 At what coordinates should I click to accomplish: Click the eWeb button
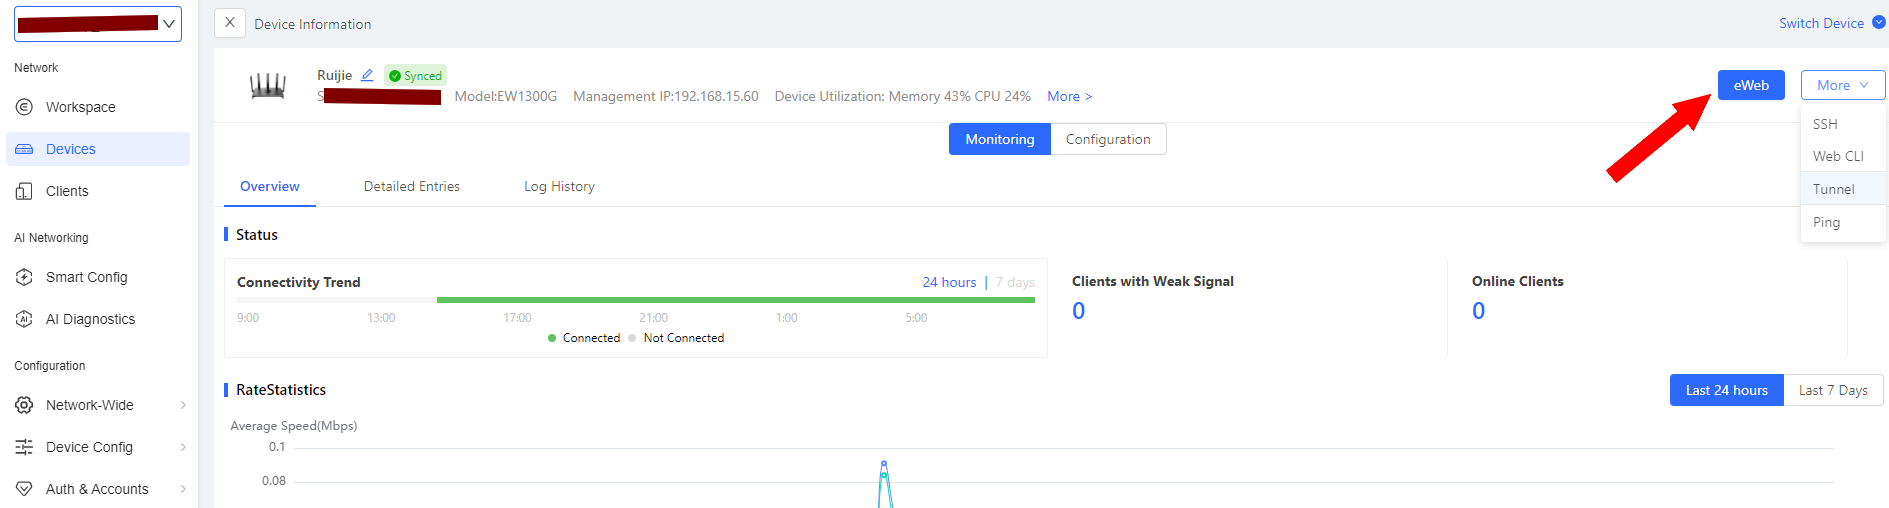click(x=1750, y=85)
